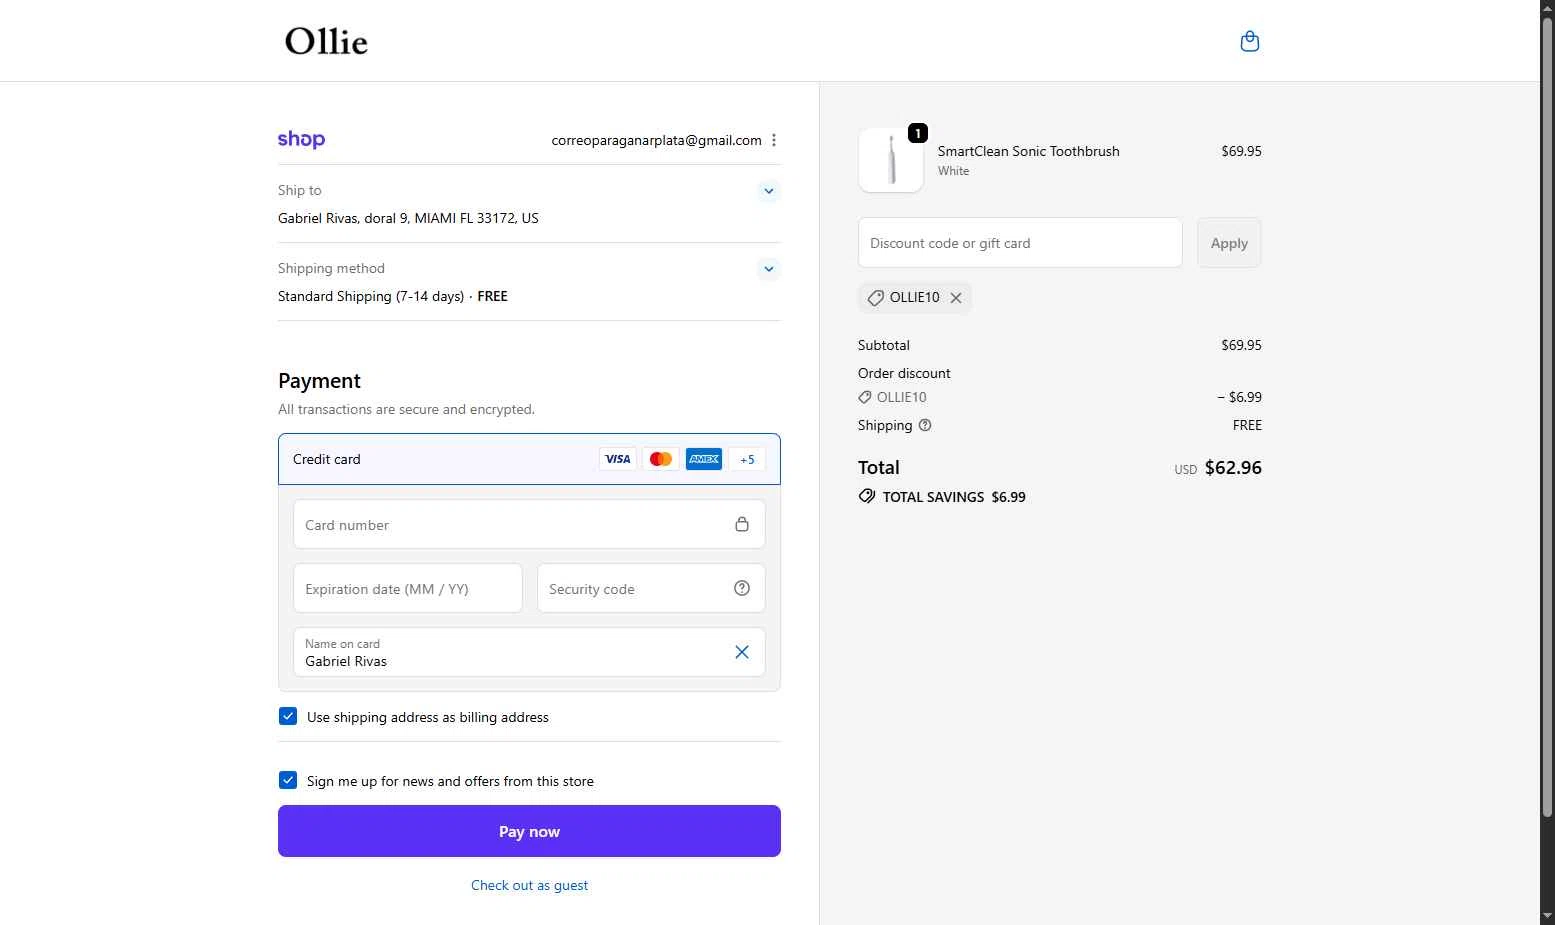Image resolution: width=1555 pixels, height=925 pixels.
Task: Focus the Expiration date field
Action: pyautogui.click(x=408, y=588)
